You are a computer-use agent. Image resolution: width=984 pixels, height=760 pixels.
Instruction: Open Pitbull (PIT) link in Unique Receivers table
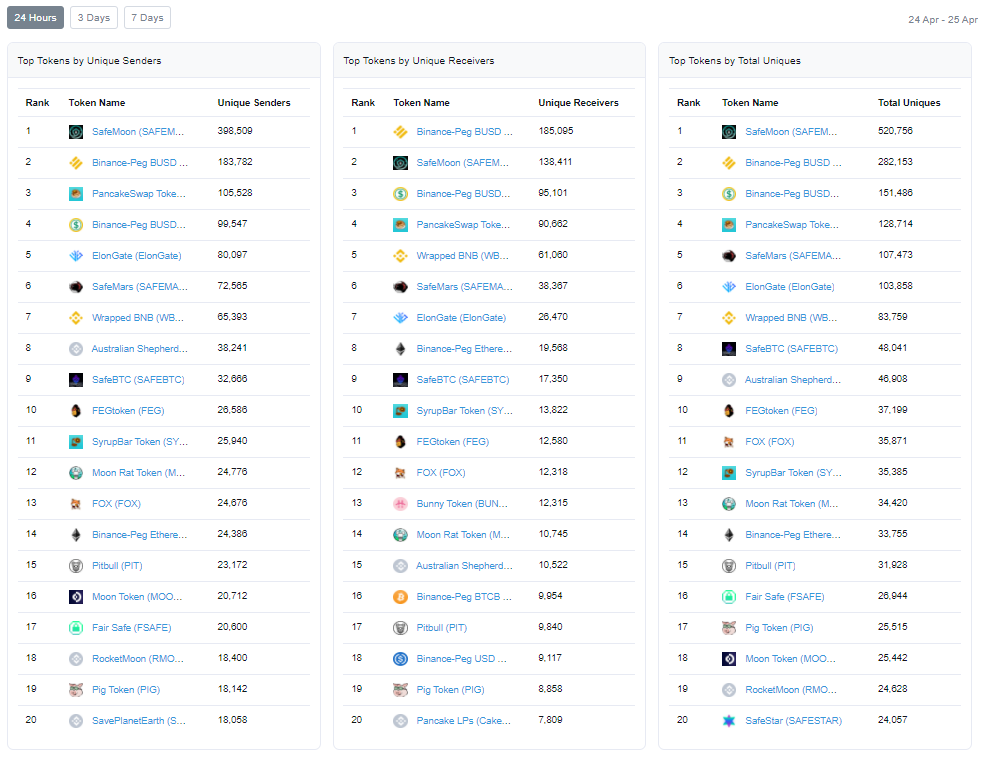(442, 628)
